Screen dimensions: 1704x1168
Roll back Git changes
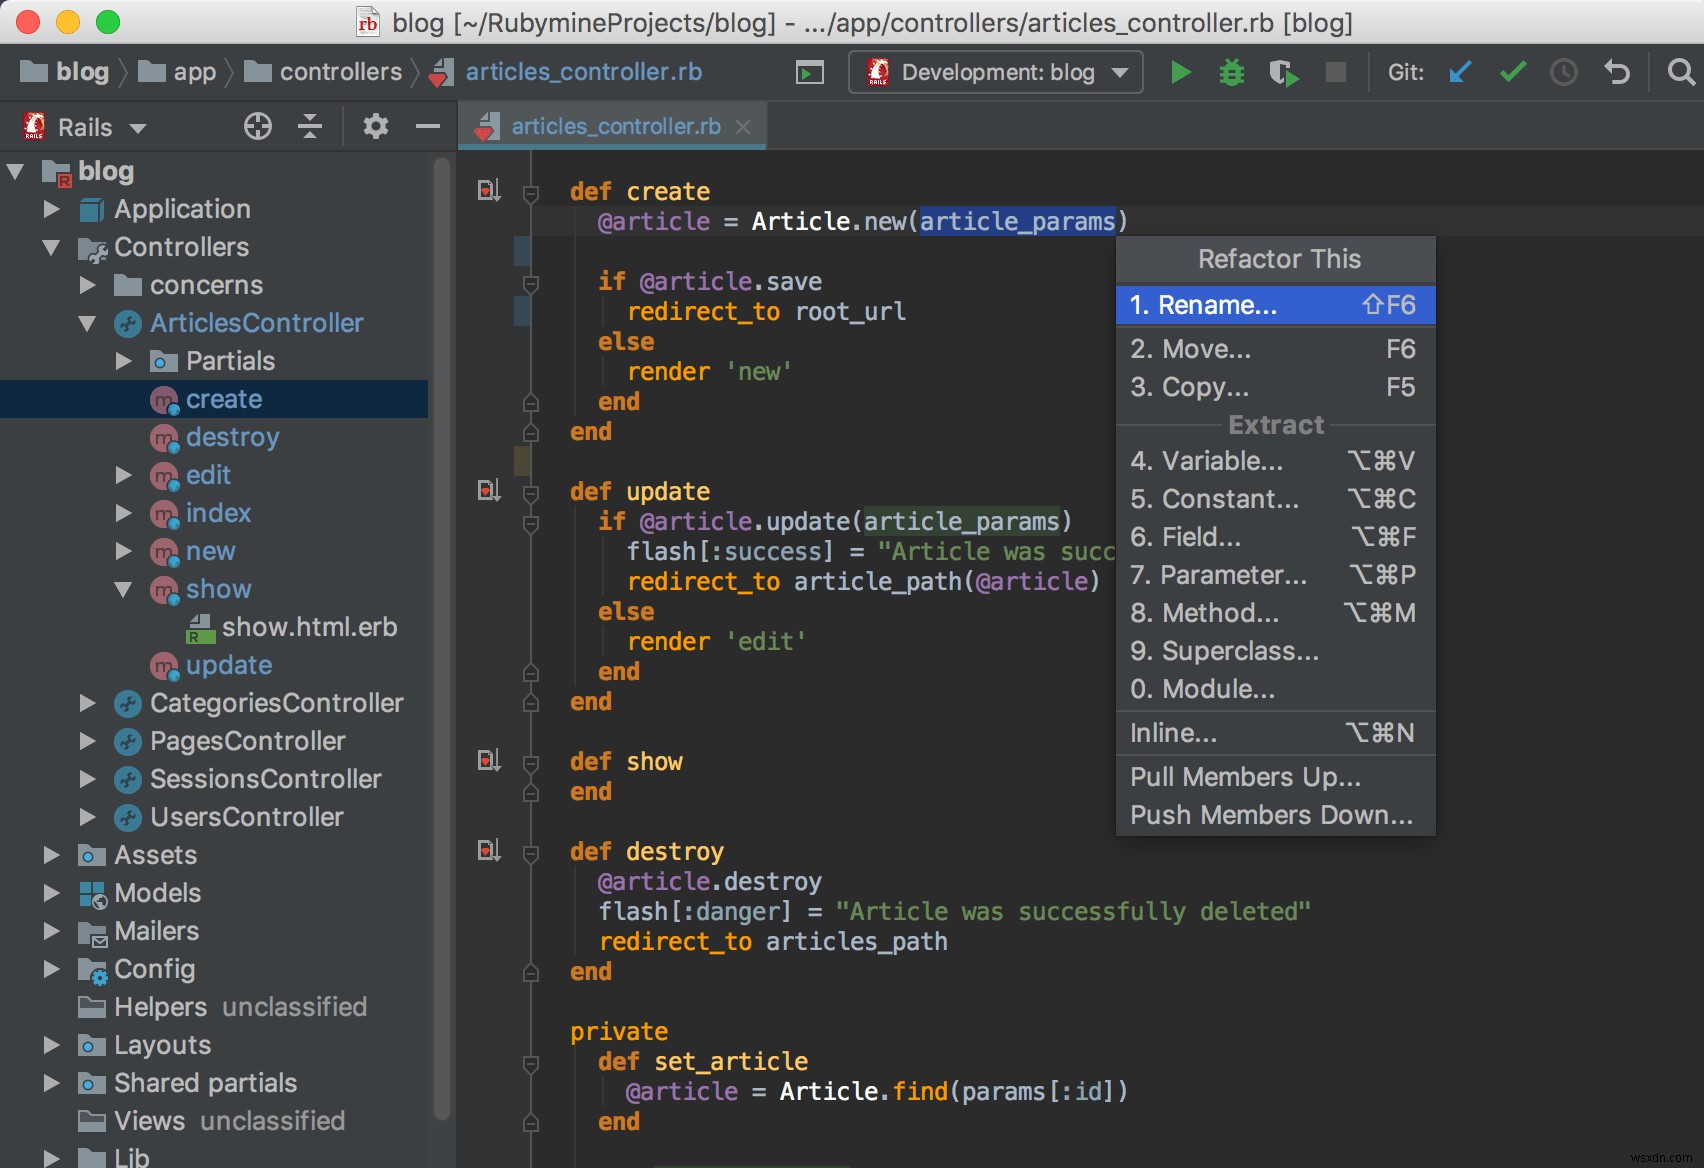(x=1617, y=71)
